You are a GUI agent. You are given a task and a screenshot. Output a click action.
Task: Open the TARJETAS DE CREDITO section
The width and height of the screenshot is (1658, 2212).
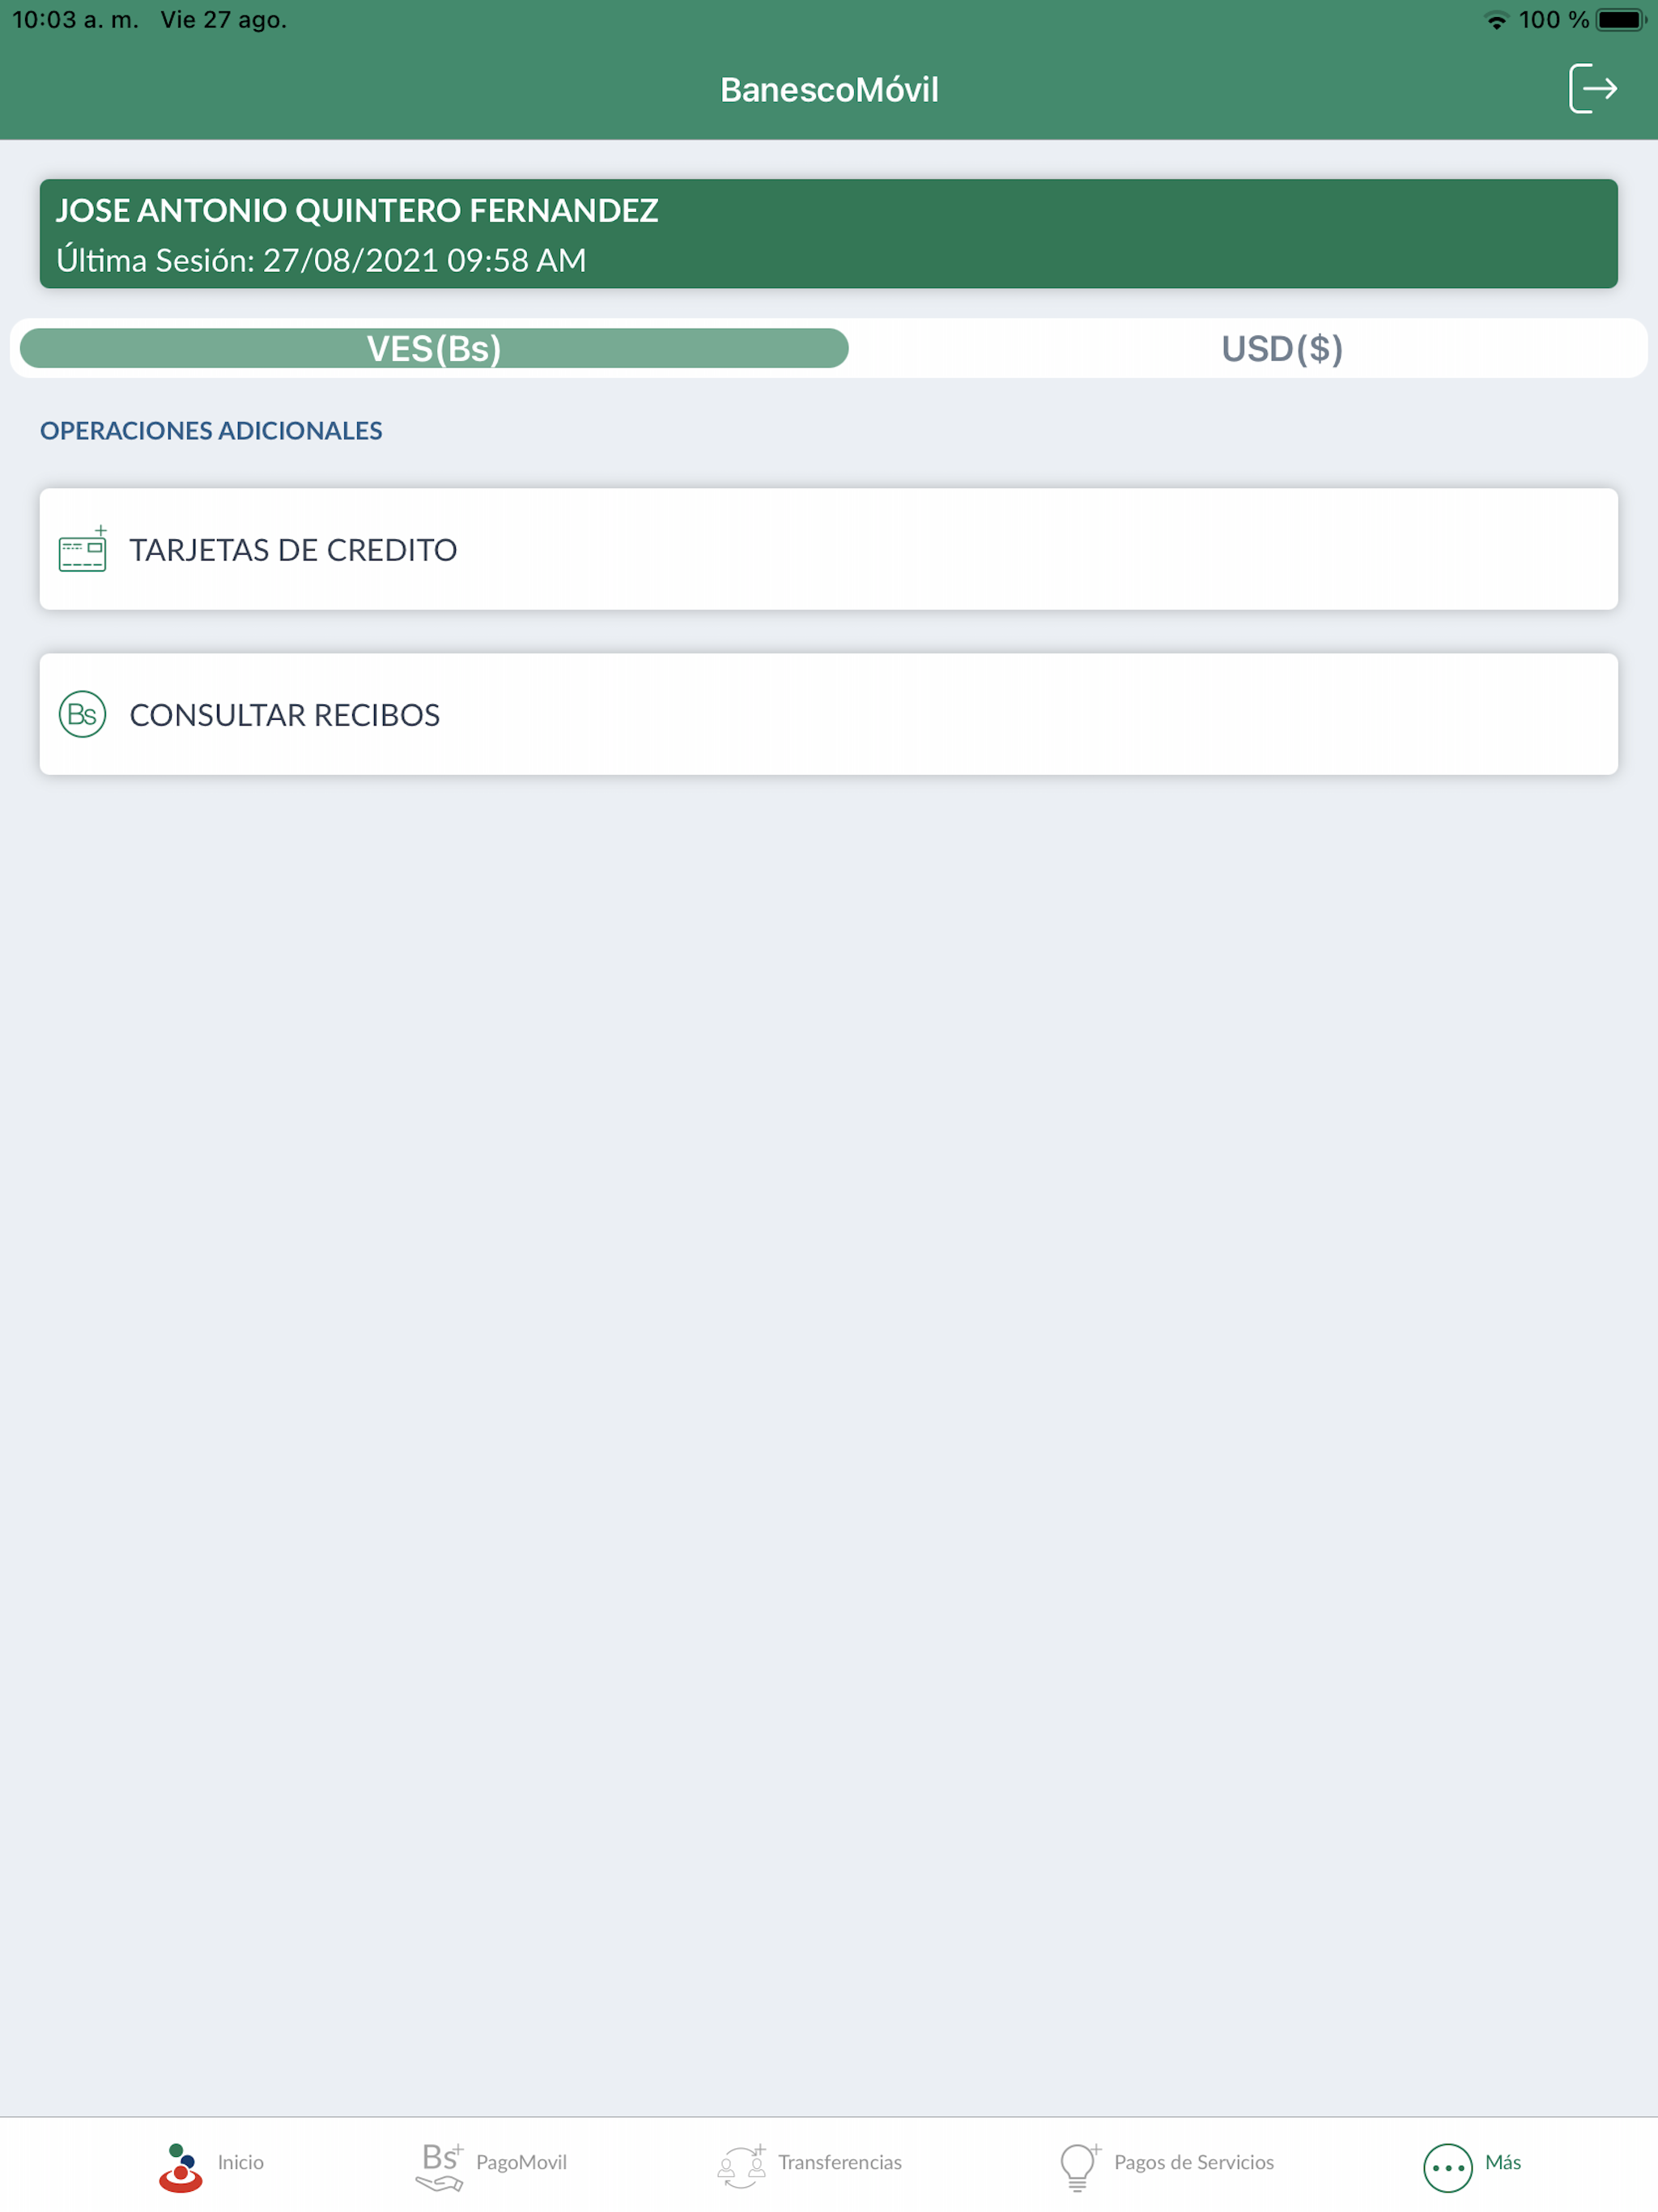pos(829,549)
